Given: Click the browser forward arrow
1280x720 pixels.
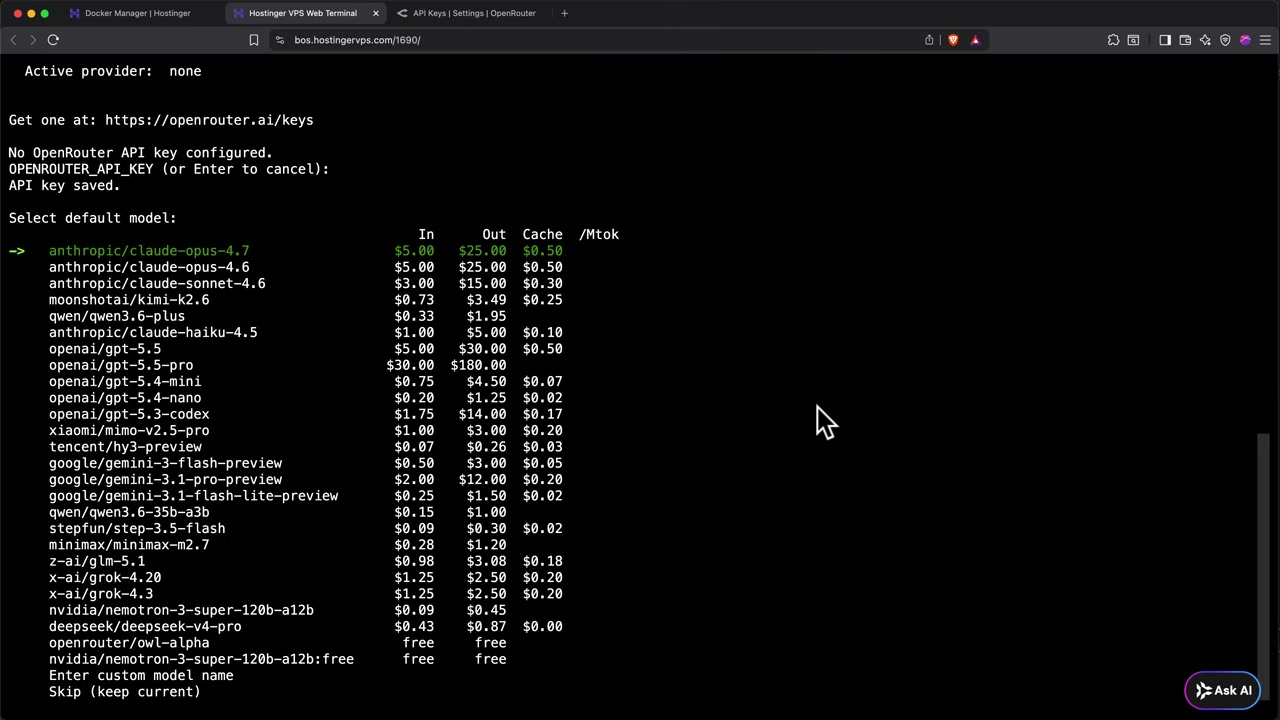Looking at the screenshot, I should coord(33,40).
